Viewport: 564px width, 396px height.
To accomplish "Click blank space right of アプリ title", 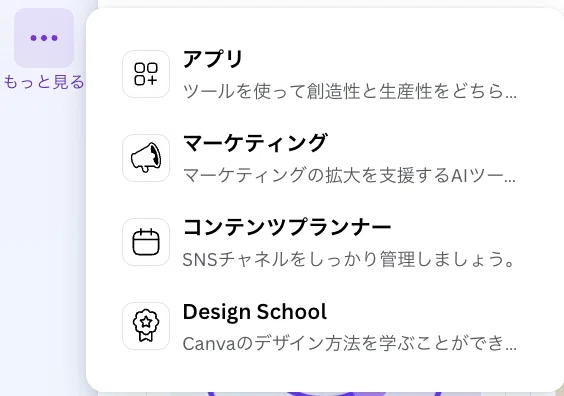I will [396, 59].
